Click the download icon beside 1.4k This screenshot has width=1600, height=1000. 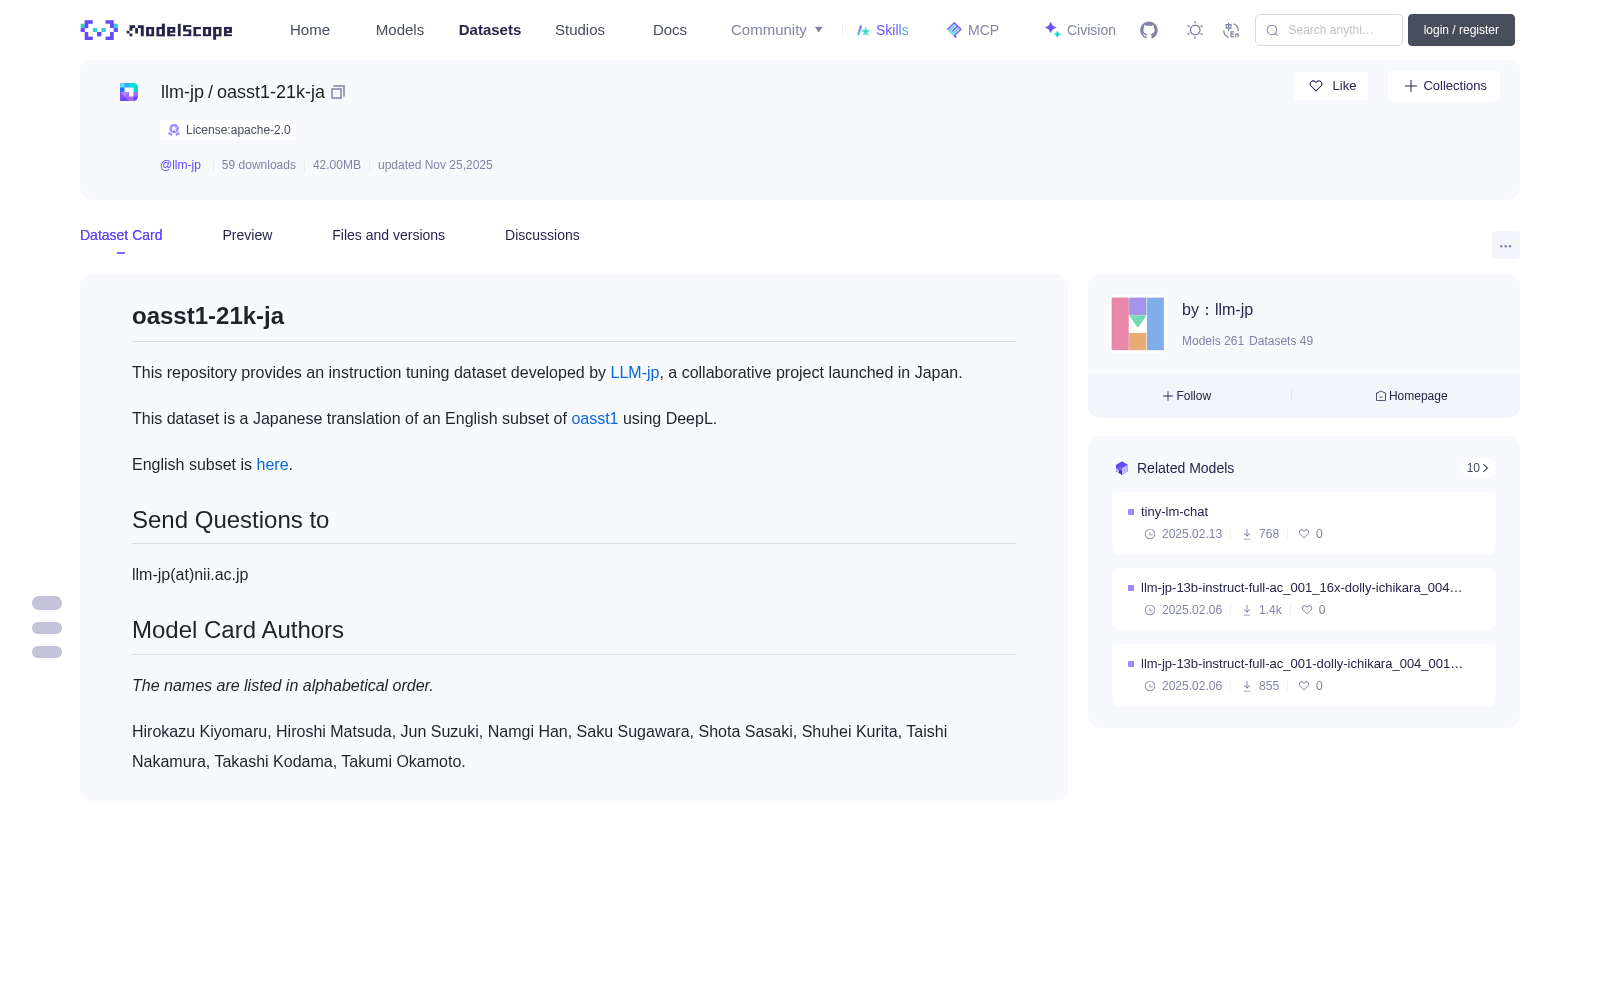pos(1247,610)
